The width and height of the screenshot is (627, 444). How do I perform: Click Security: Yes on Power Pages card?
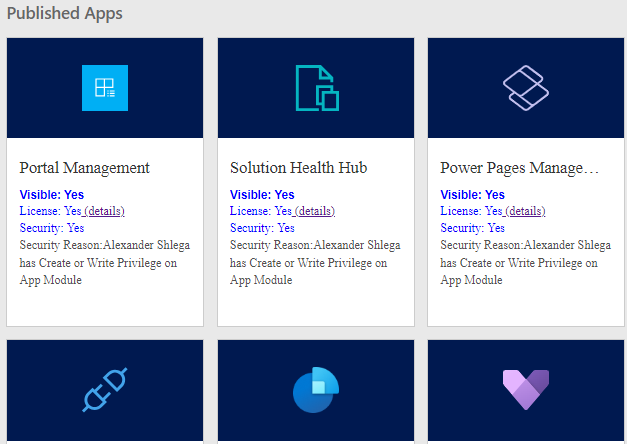click(472, 228)
